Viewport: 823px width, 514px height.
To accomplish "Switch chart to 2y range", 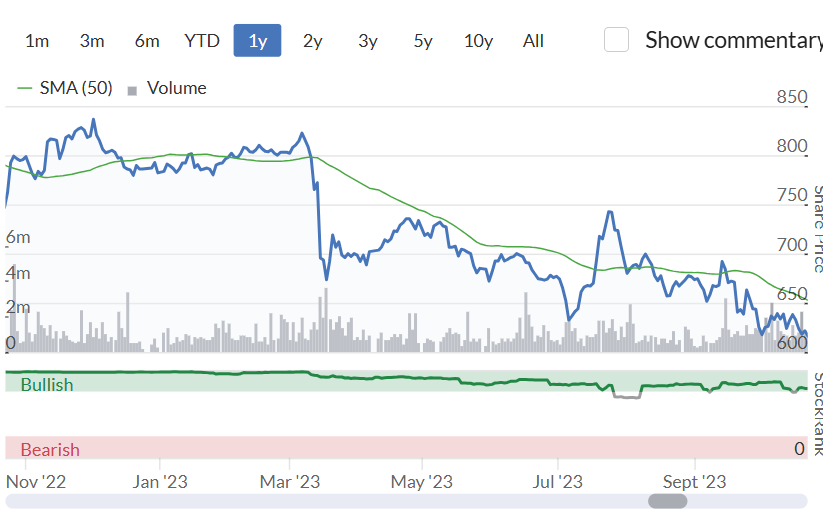I will click(312, 40).
